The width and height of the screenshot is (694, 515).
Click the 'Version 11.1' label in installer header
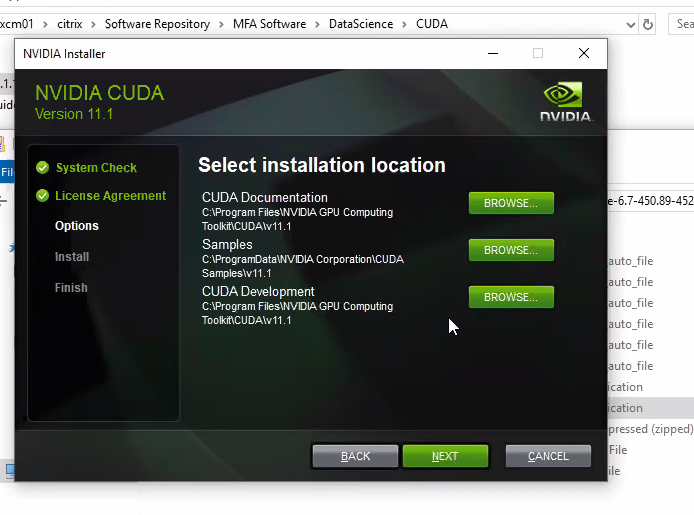74,114
